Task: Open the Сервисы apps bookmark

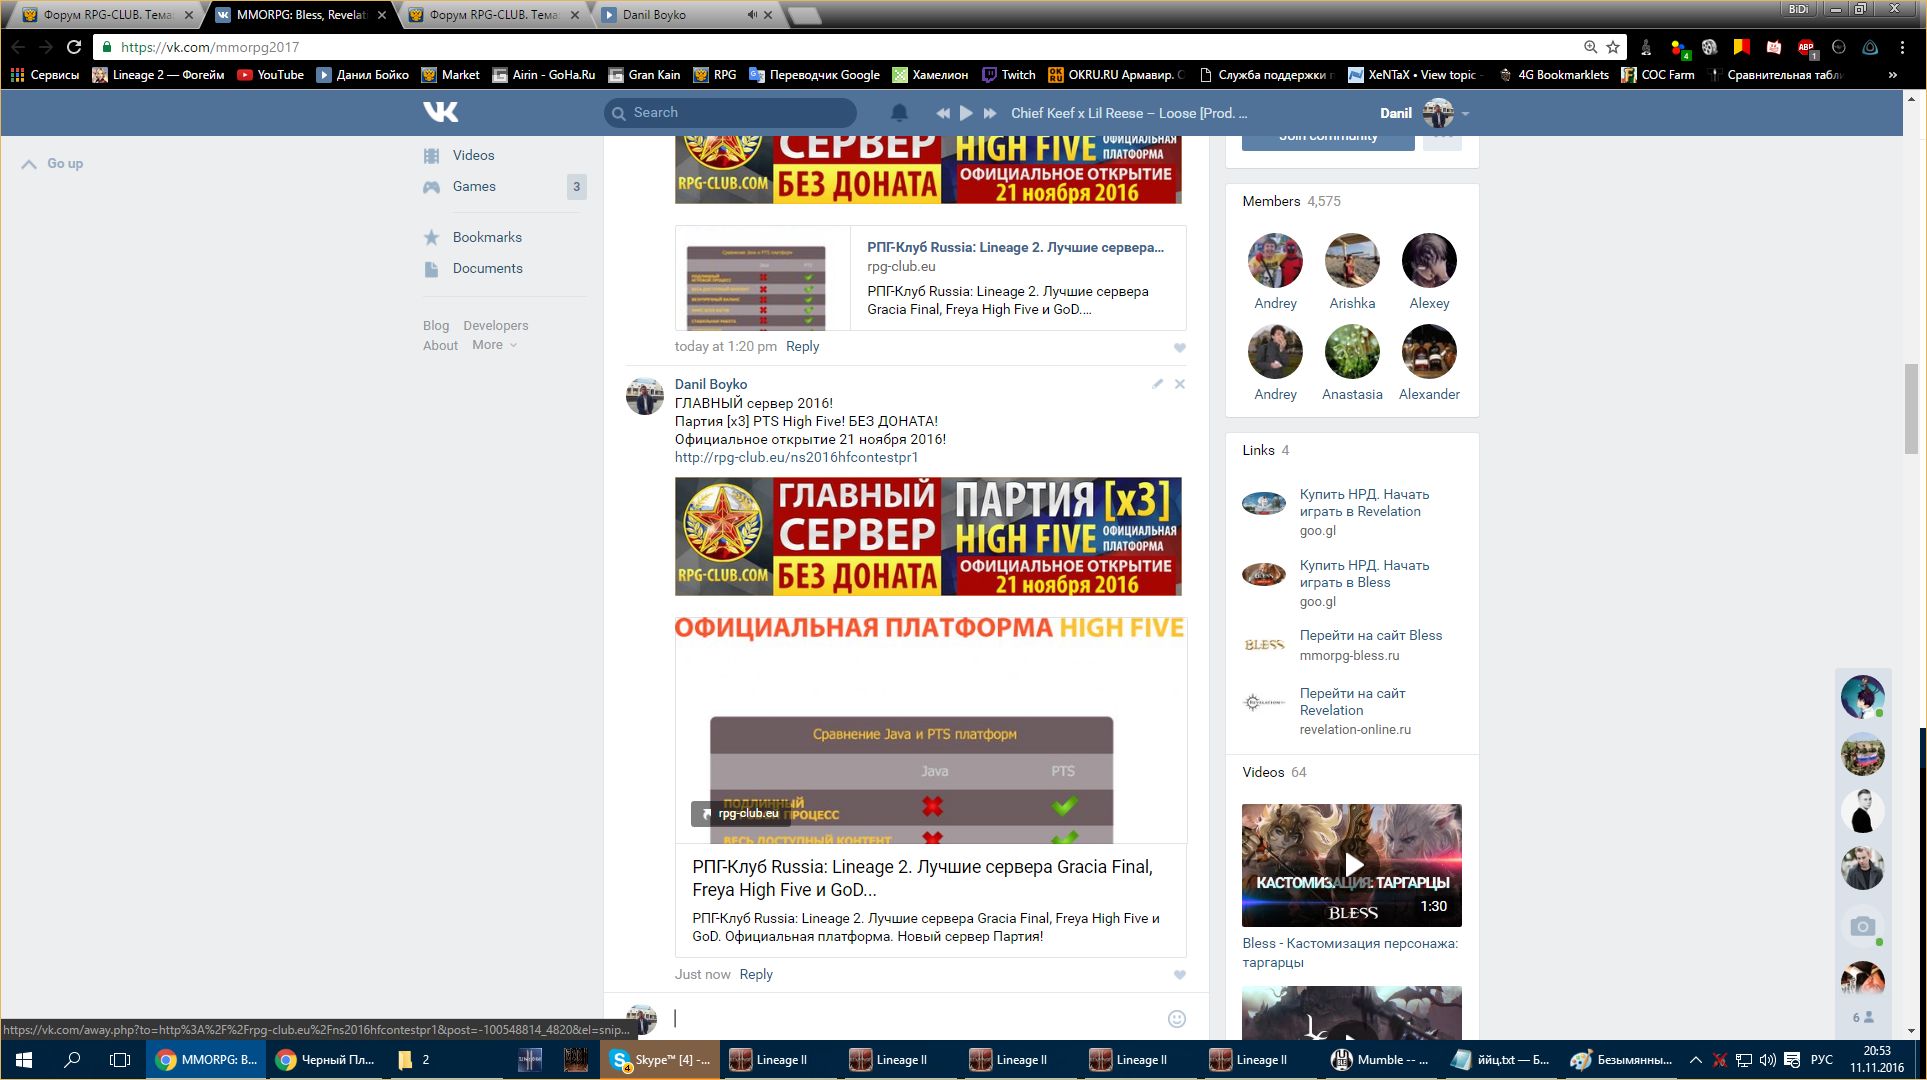Action: (x=44, y=75)
